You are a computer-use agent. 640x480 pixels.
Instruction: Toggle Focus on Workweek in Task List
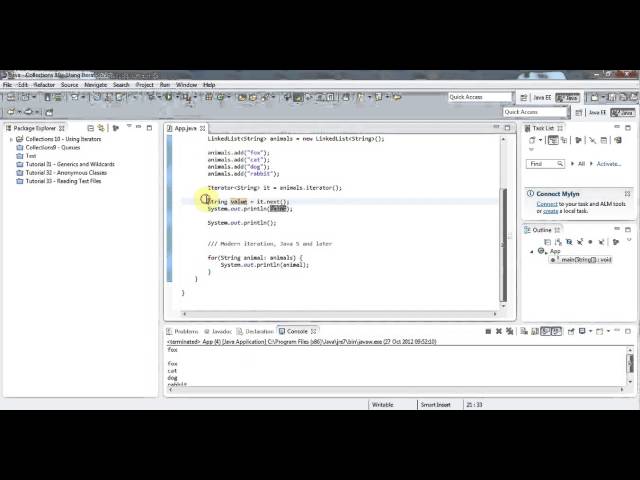(x=578, y=140)
